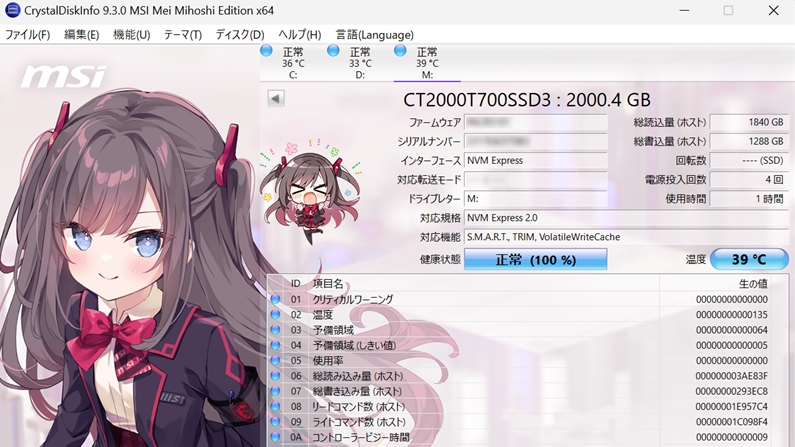795x447 pixels.
Task: Click raw value 00000001E957C4
Action: (x=732, y=406)
